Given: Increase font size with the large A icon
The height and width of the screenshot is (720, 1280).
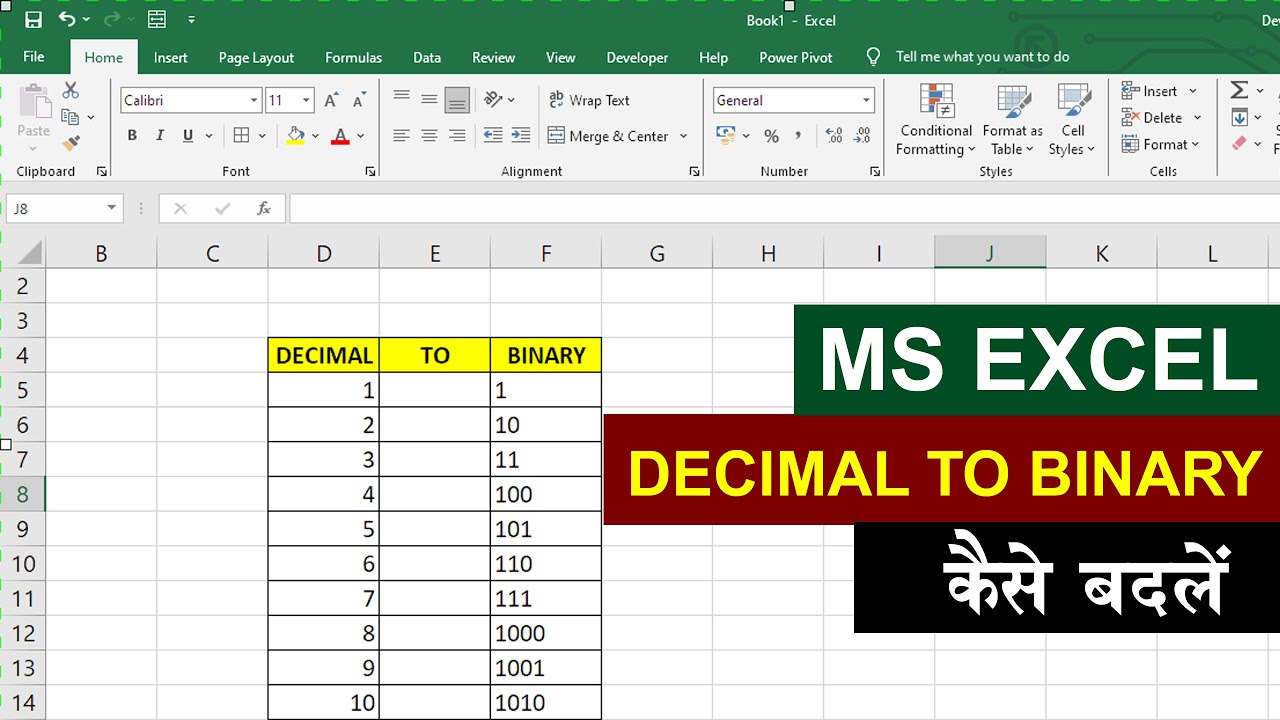Looking at the screenshot, I should (x=331, y=100).
